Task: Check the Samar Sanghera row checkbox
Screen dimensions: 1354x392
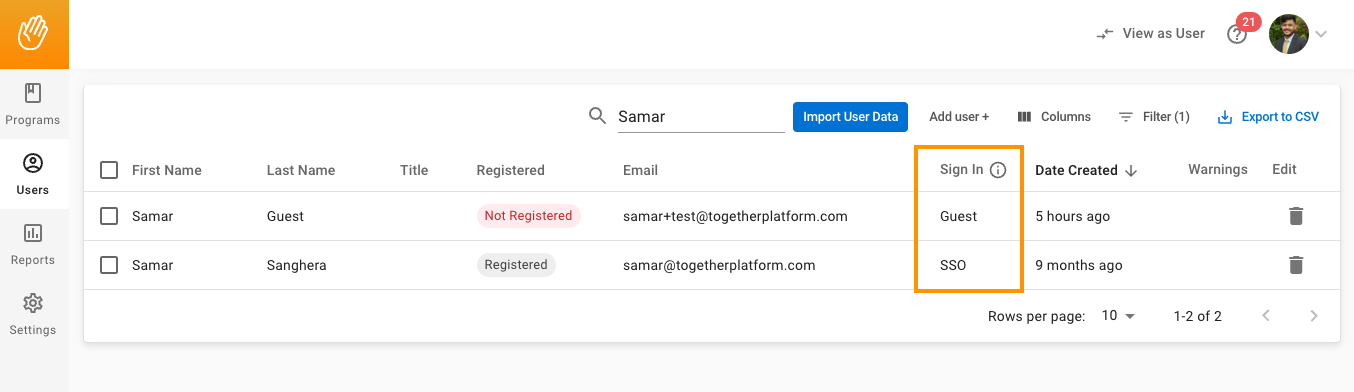Action: click(110, 265)
